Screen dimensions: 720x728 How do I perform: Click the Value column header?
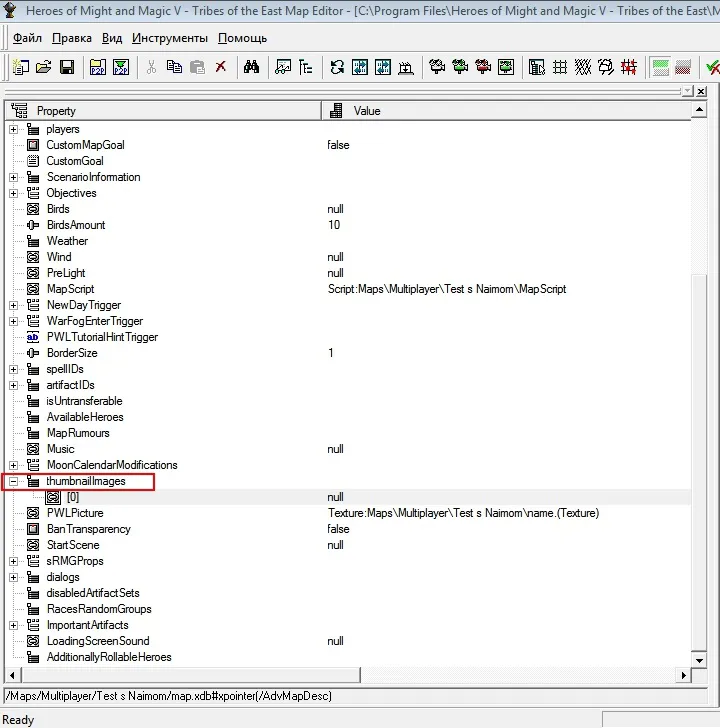(x=506, y=110)
